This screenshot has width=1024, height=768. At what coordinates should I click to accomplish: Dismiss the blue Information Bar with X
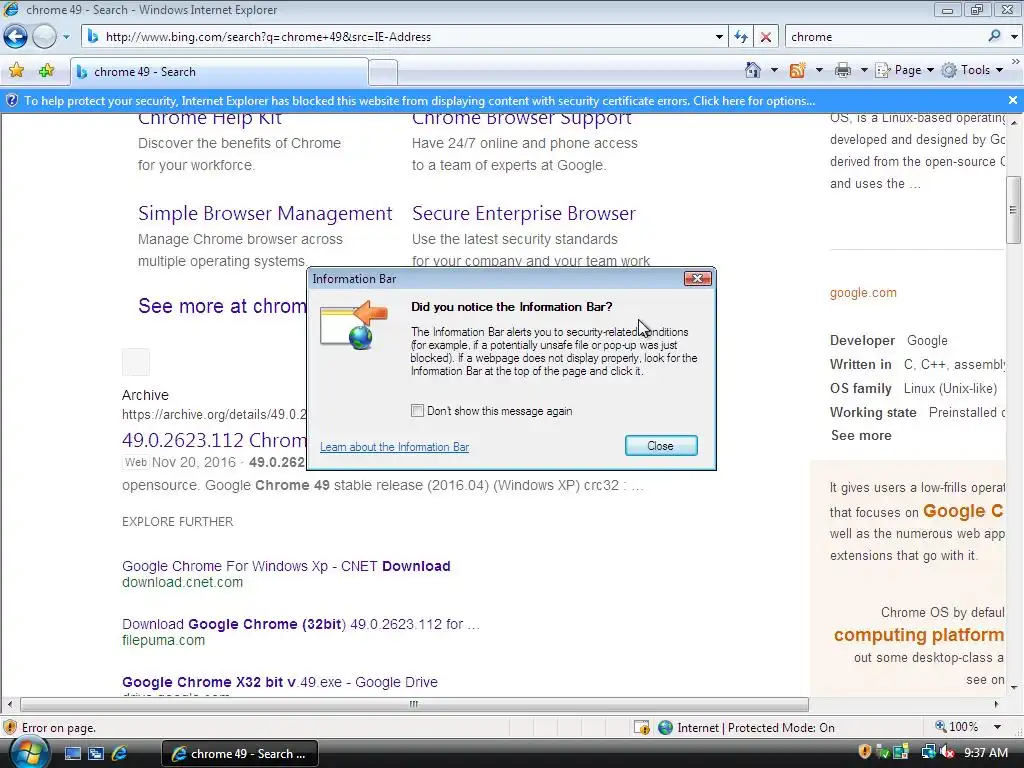pyautogui.click(x=1013, y=101)
